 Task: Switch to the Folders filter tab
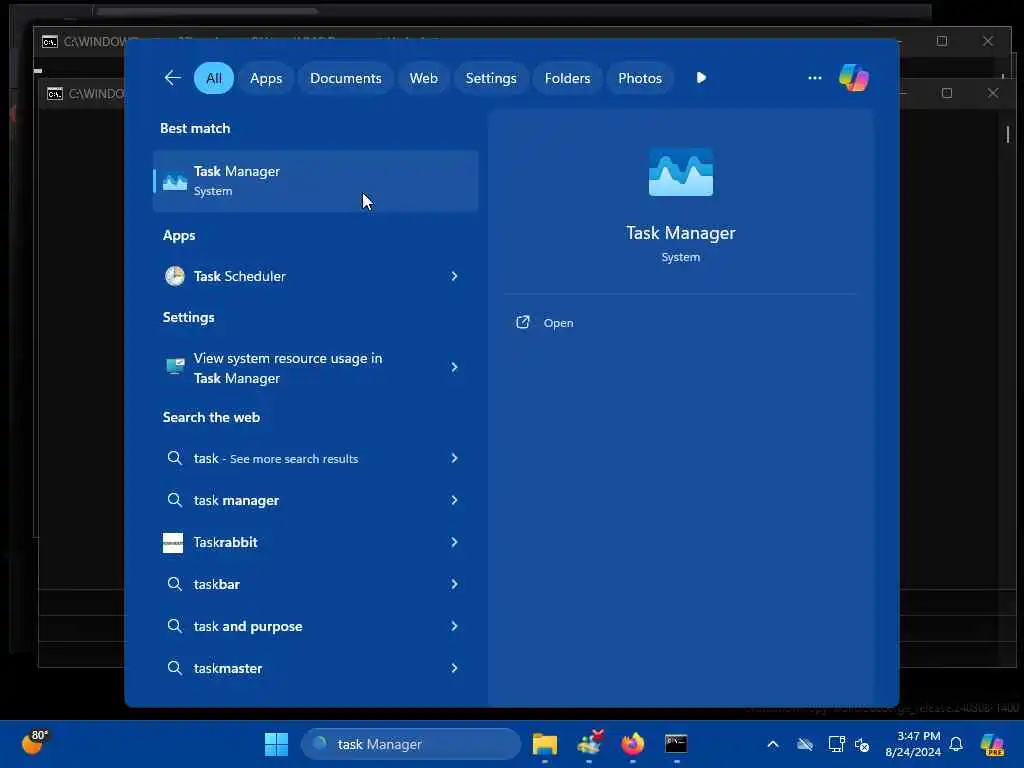[567, 78]
